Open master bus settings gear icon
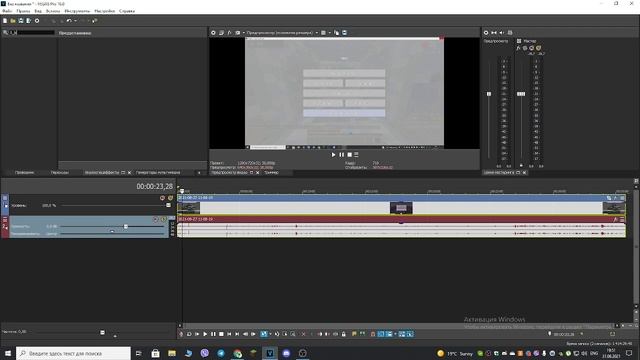Screen dimensions: 640x360 486,33
